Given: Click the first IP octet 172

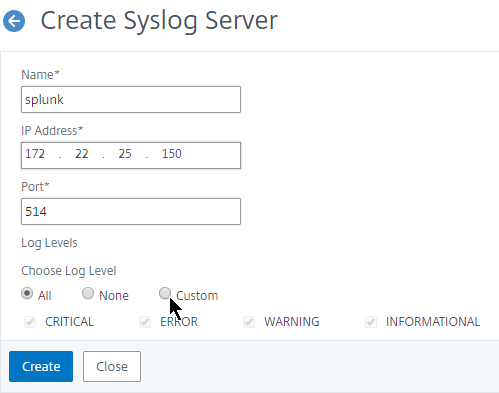Looking at the screenshot, I should tap(35, 154).
